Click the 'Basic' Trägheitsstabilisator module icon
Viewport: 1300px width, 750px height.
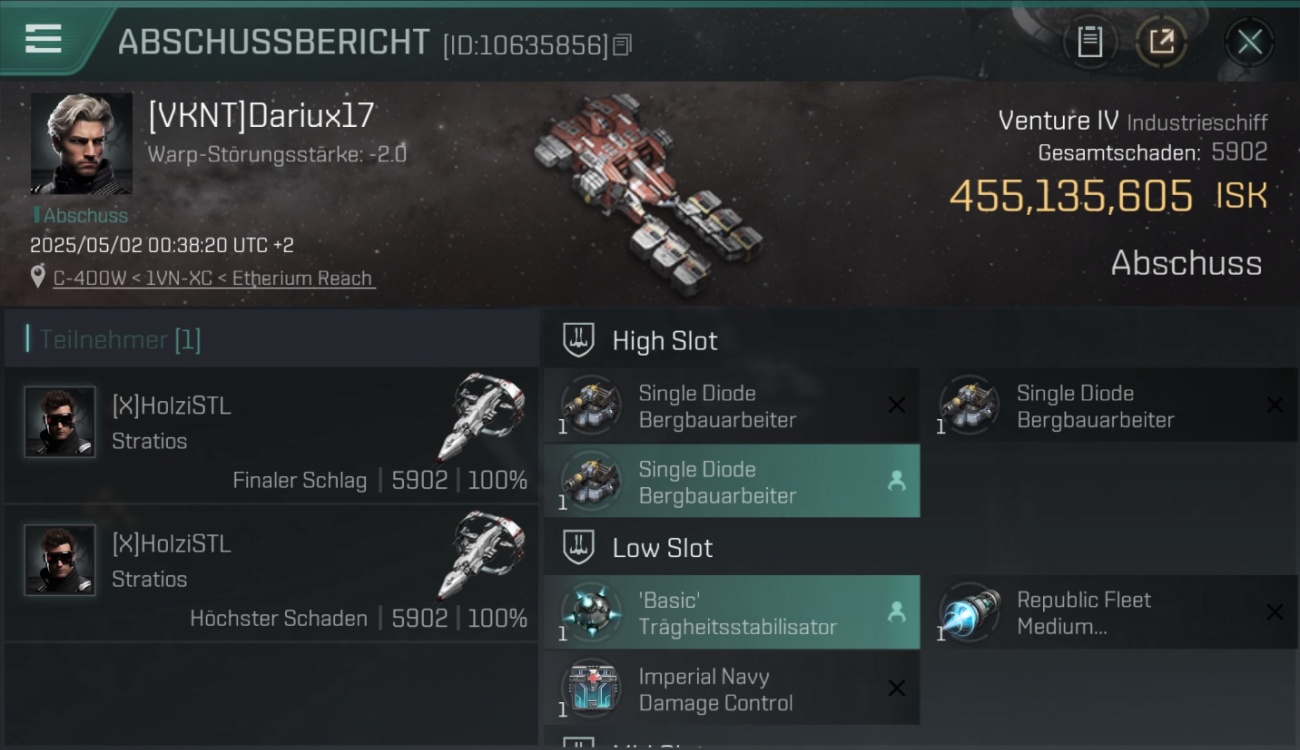point(590,611)
